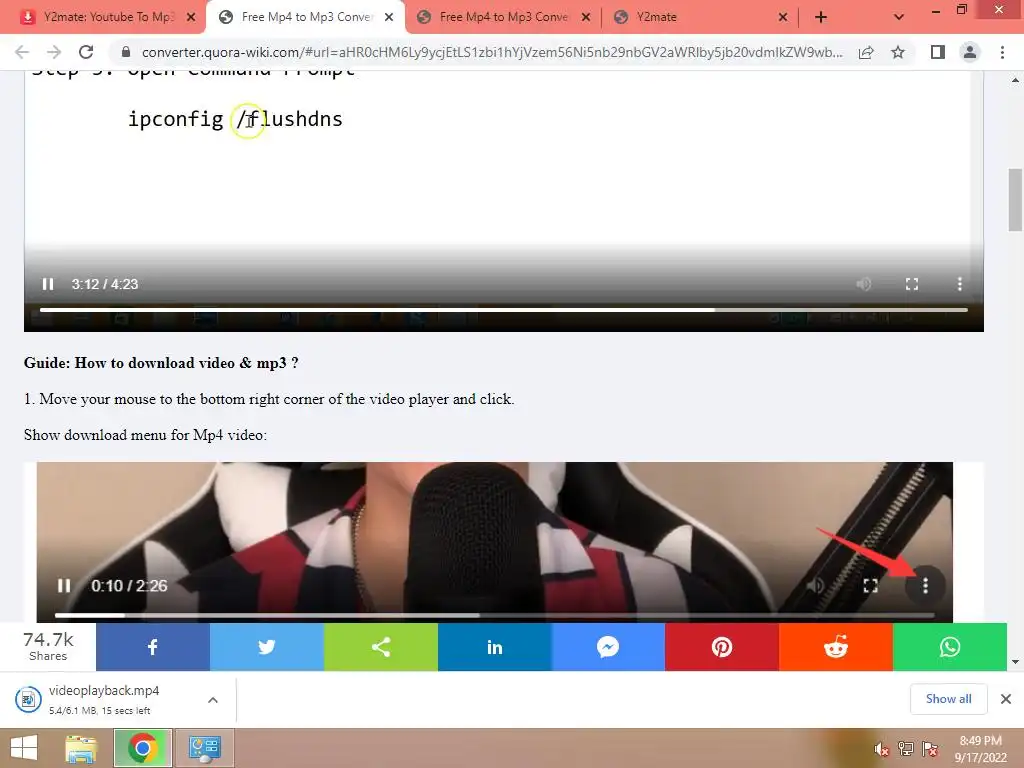Close the downloads bar
Viewport: 1024px width, 768px height.
(x=1006, y=699)
